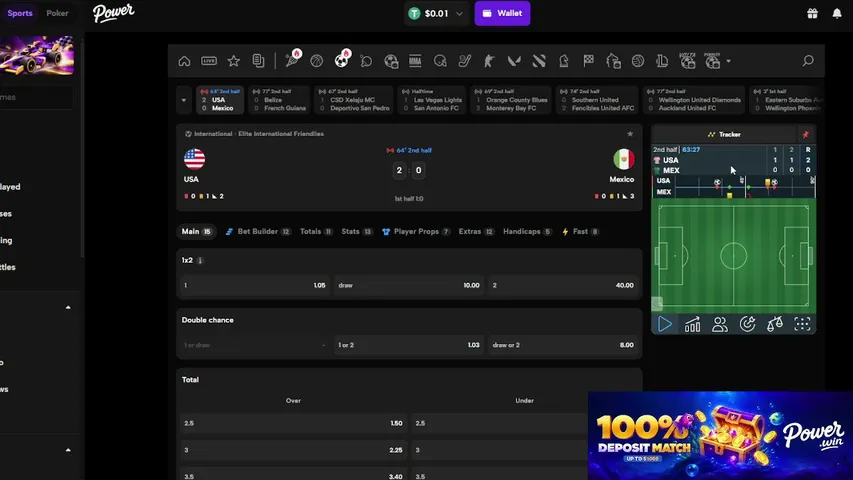Select the racing checkered flag icon
The image size is (853, 480).
pos(589,61)
